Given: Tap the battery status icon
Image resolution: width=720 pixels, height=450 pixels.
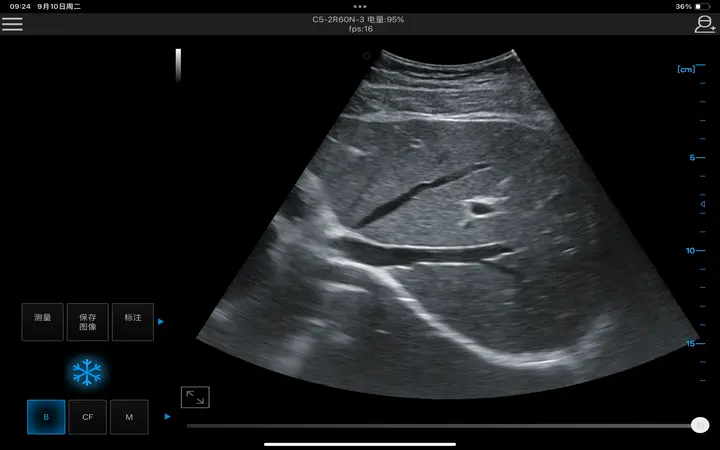Looking at the screenshot, I should (702, 6).
